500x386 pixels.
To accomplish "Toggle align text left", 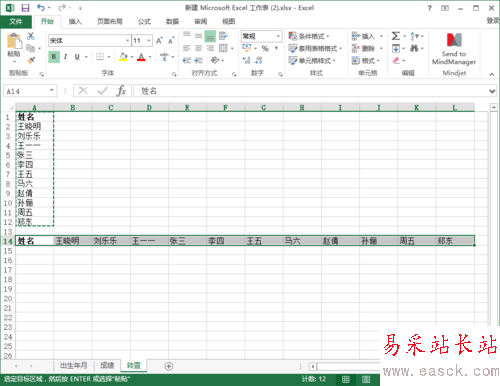I will [187, 48].
